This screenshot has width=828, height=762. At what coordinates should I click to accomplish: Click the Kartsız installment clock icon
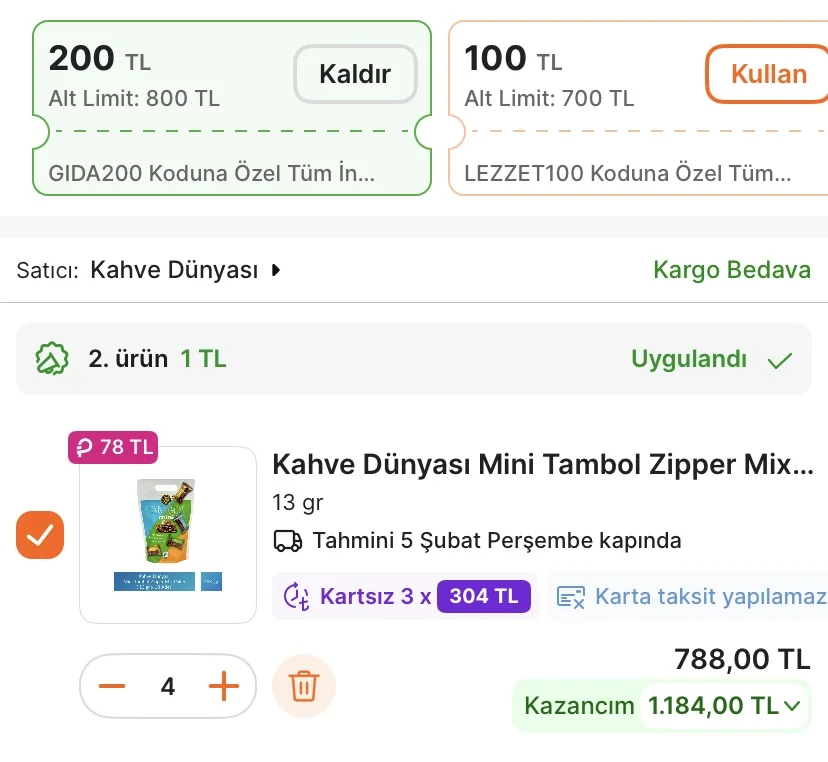pyautogui.click(x=297, y=597)
